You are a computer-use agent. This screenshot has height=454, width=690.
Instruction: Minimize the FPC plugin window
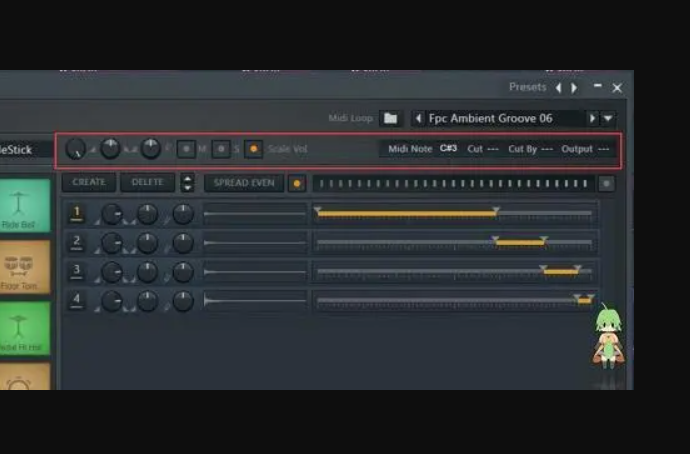(598, 86)
